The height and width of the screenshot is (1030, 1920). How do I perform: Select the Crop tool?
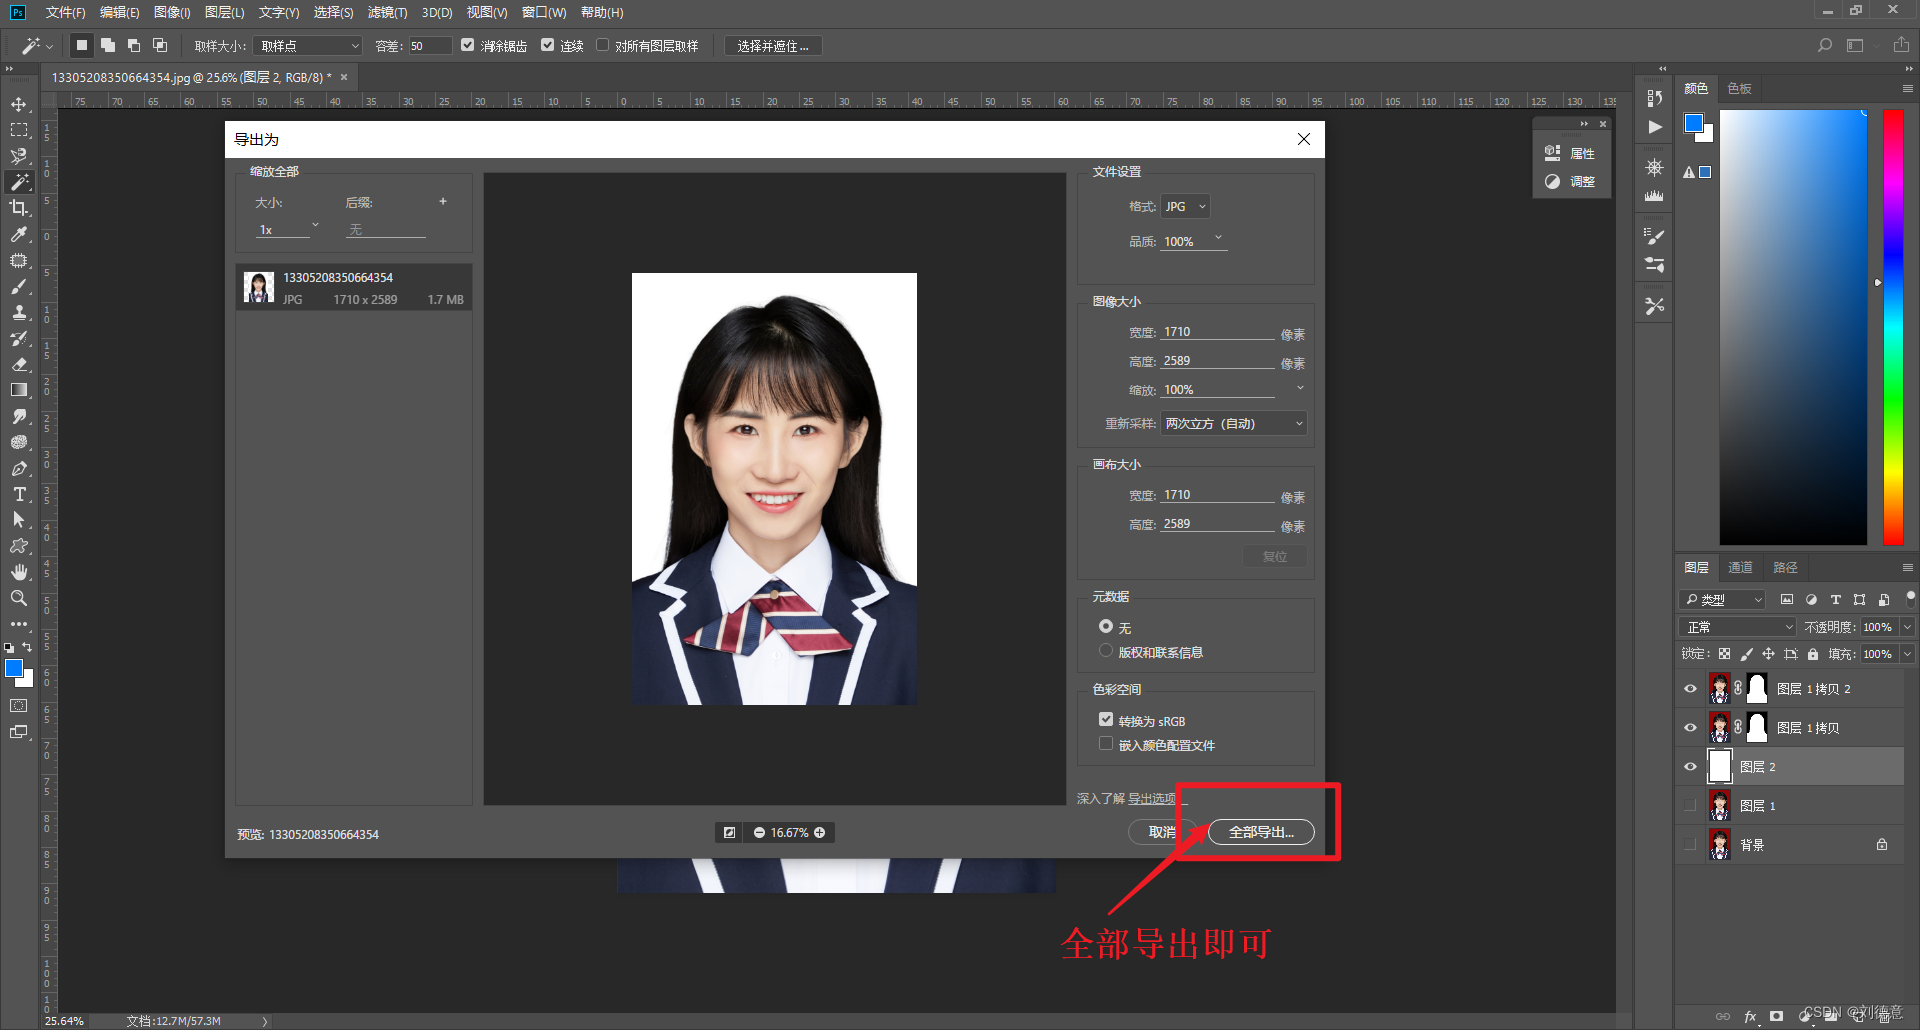[x=19, y=208]
